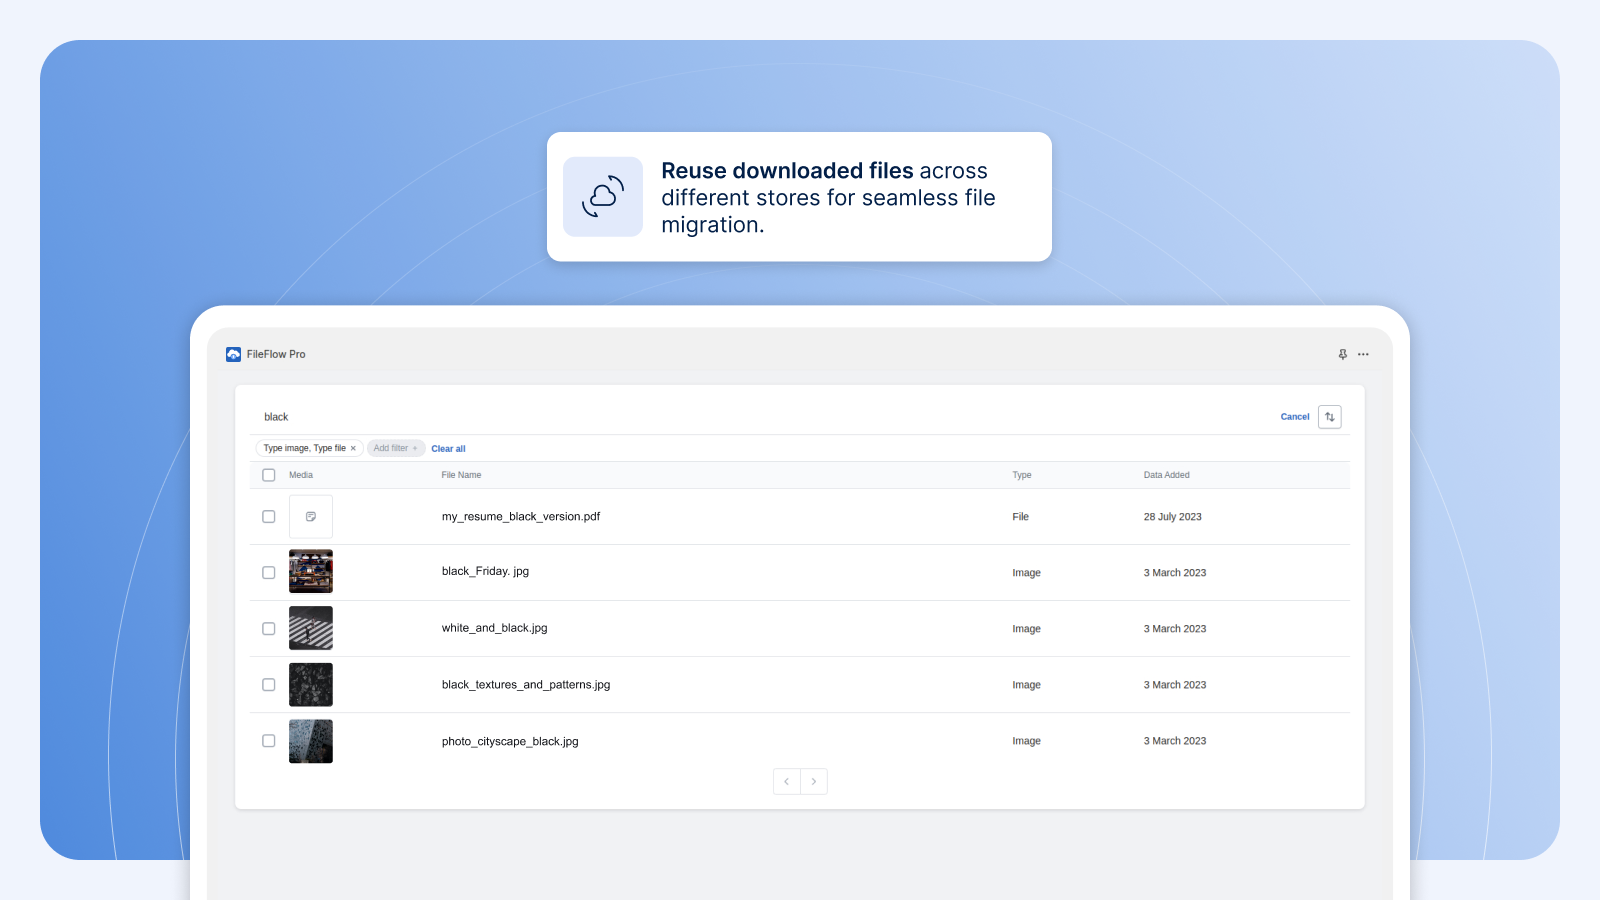This screenshot has width=1600, height=900.
Task: Click the PDF document icon for my_resume_black_version.pdf
Action: [311, 516]
